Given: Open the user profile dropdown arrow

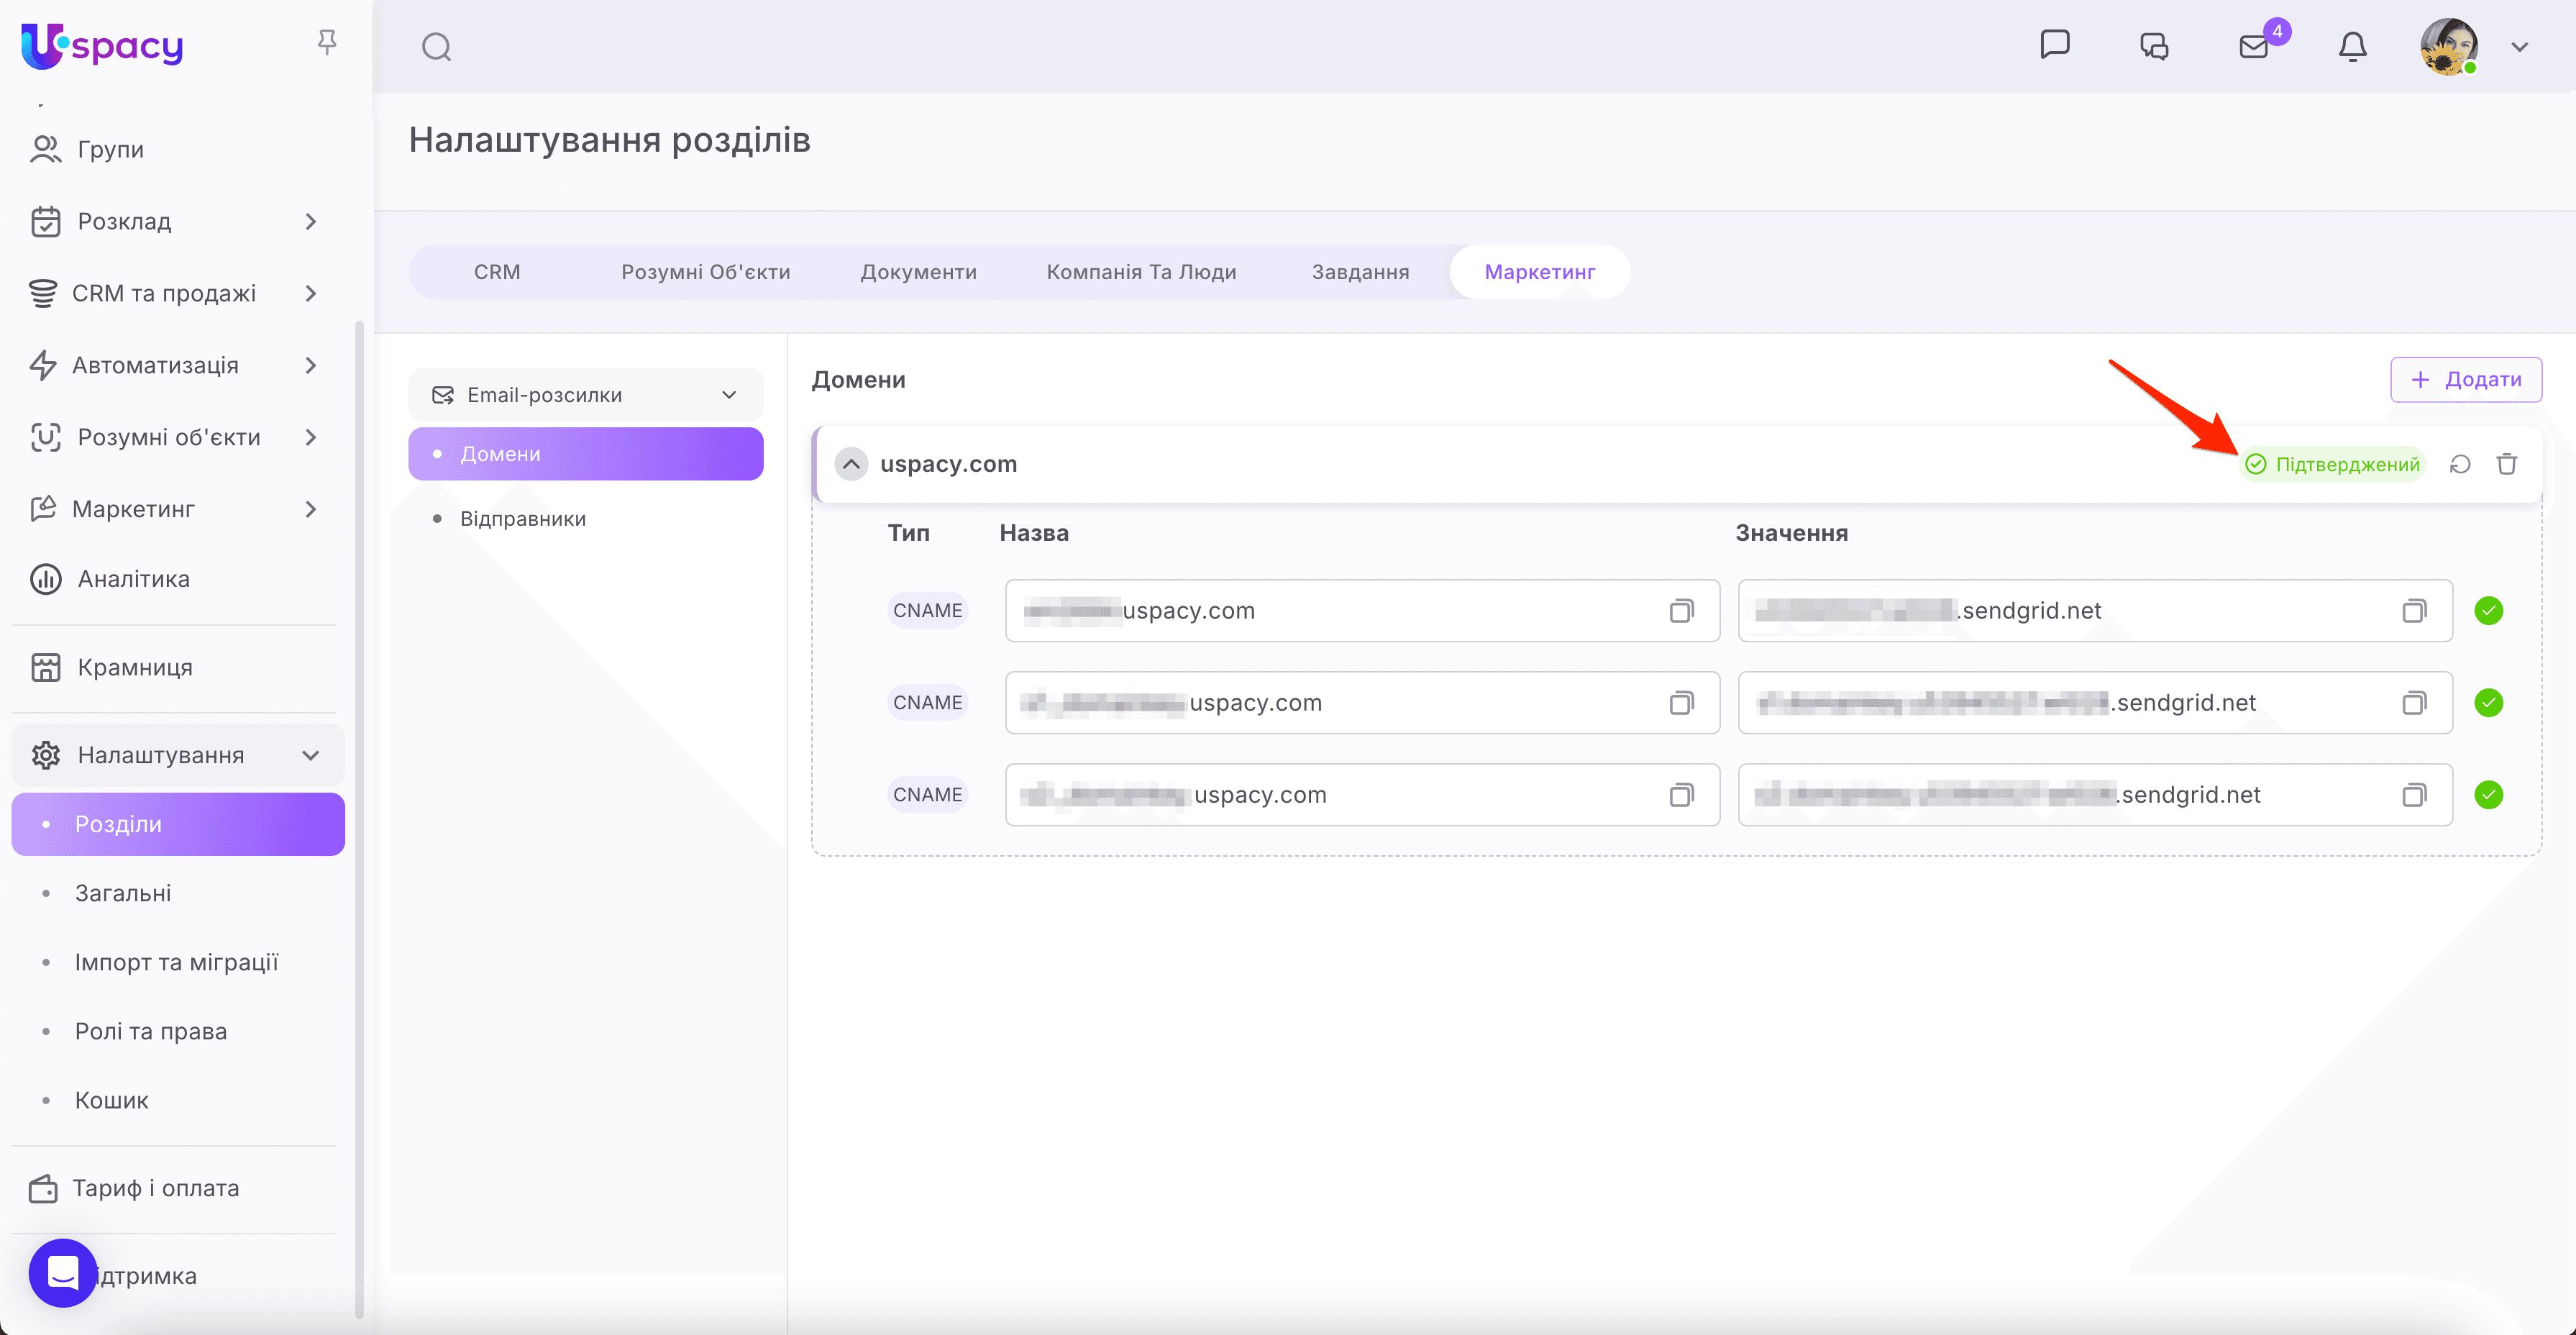Looking at the screenshot, I should [x=2519, y=47].
